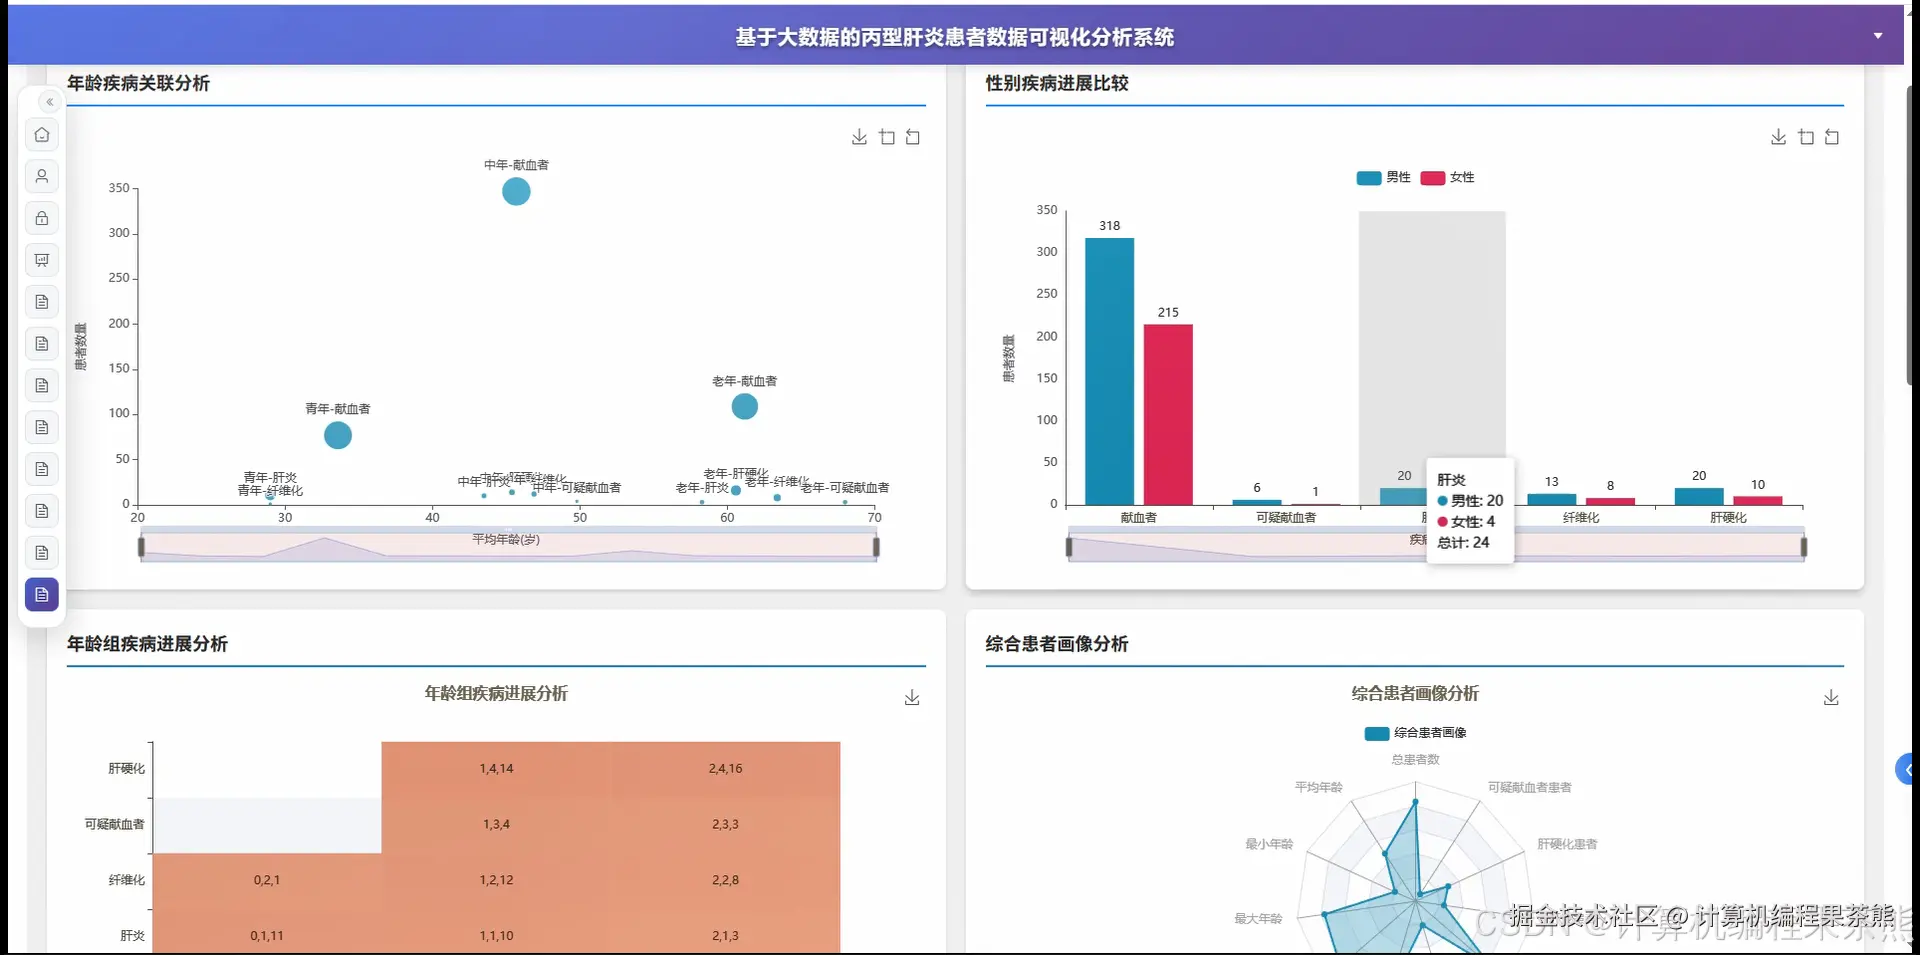The height and width of the screenshot is (955, 1920).
Task: Click the 肝硬化患者 axis label on the radar chart
Action: [1567, 845]
